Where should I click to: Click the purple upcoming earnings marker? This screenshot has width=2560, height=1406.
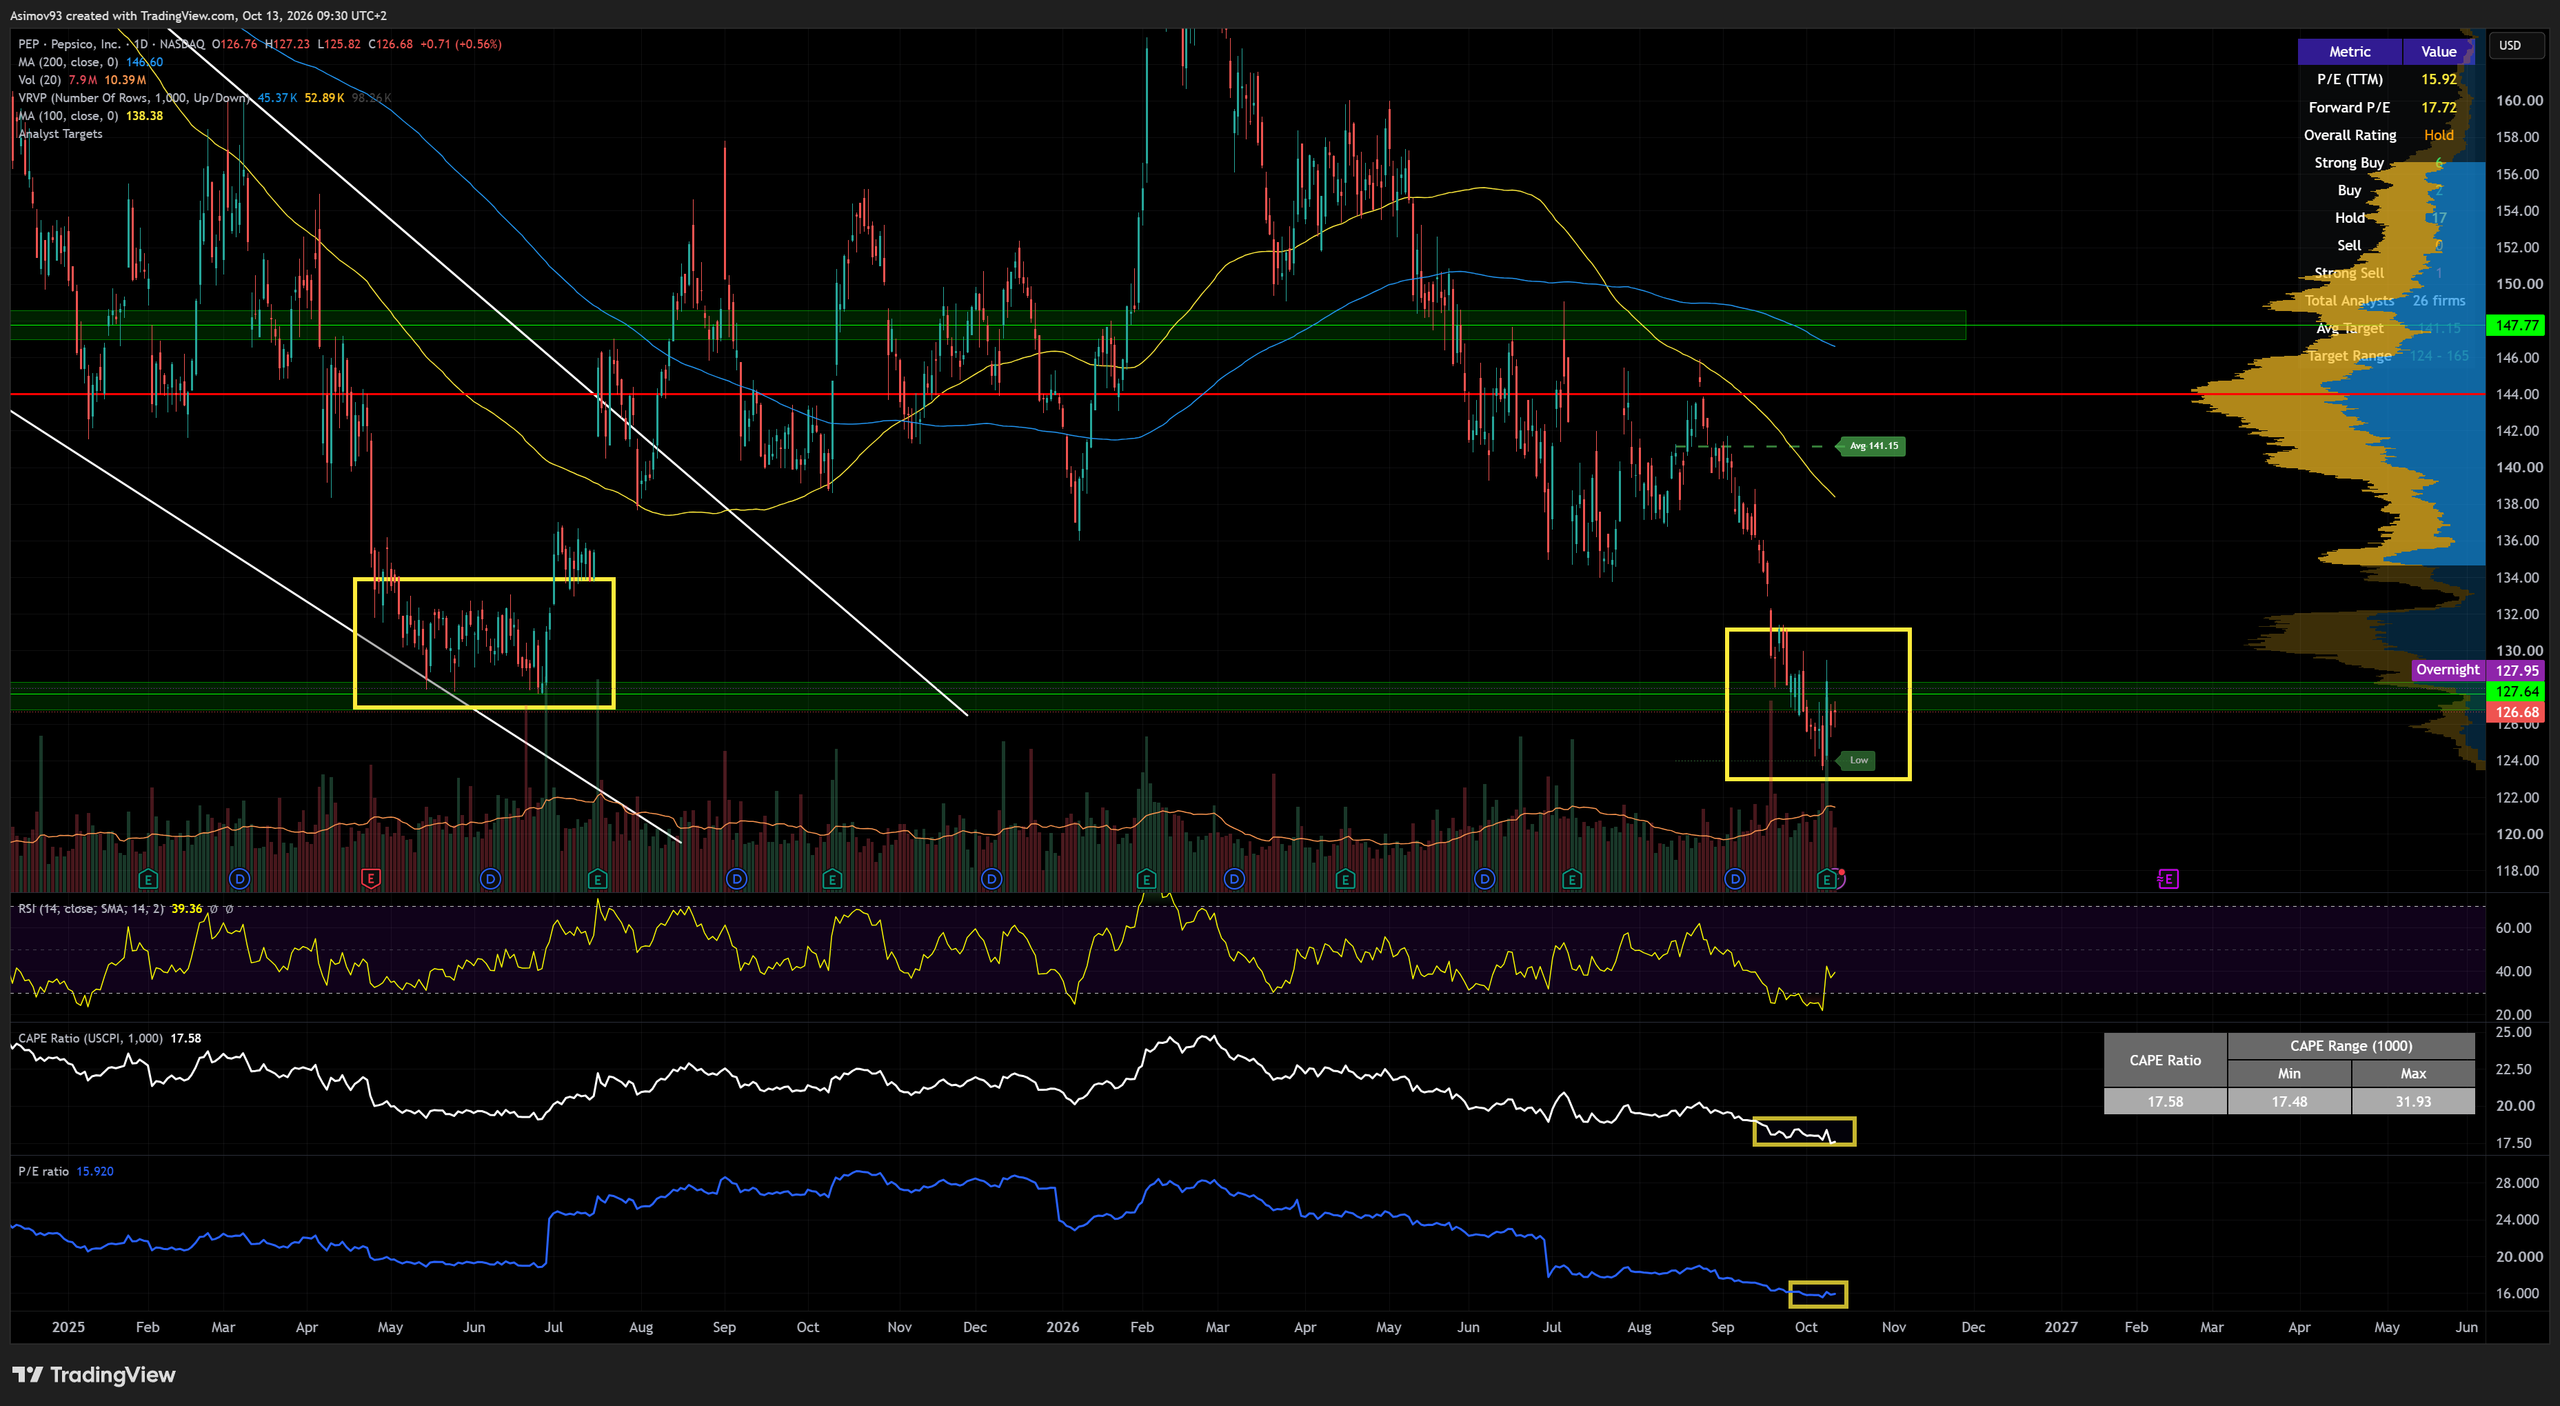click(x=2168, y=879)
